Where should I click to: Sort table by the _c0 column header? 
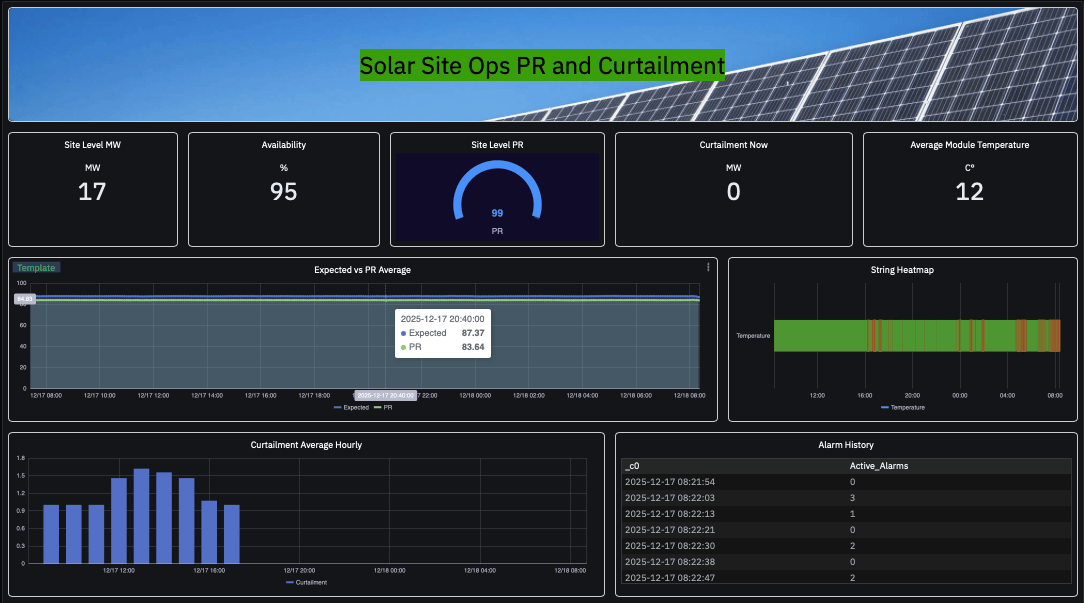[x=632, y=466]
